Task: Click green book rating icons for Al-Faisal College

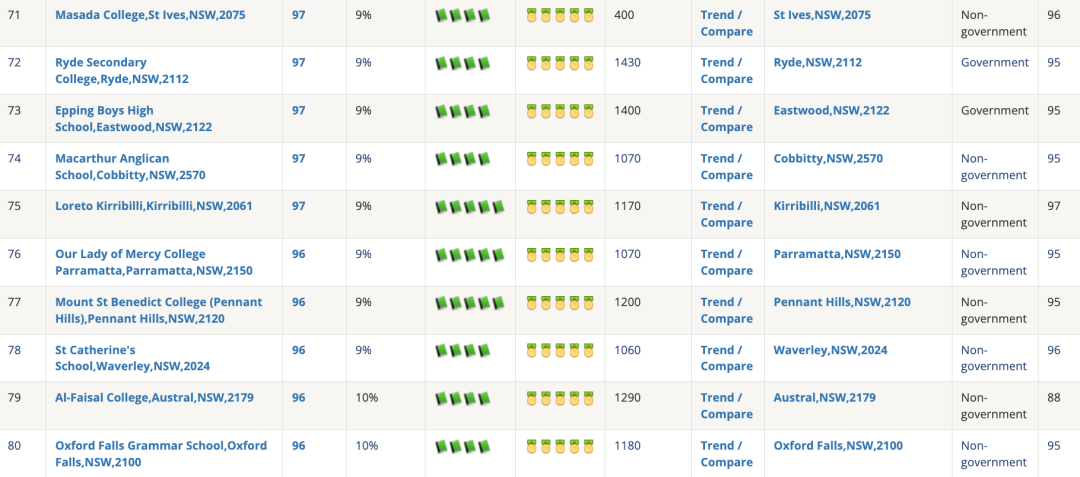Action: tap(463, 398)
